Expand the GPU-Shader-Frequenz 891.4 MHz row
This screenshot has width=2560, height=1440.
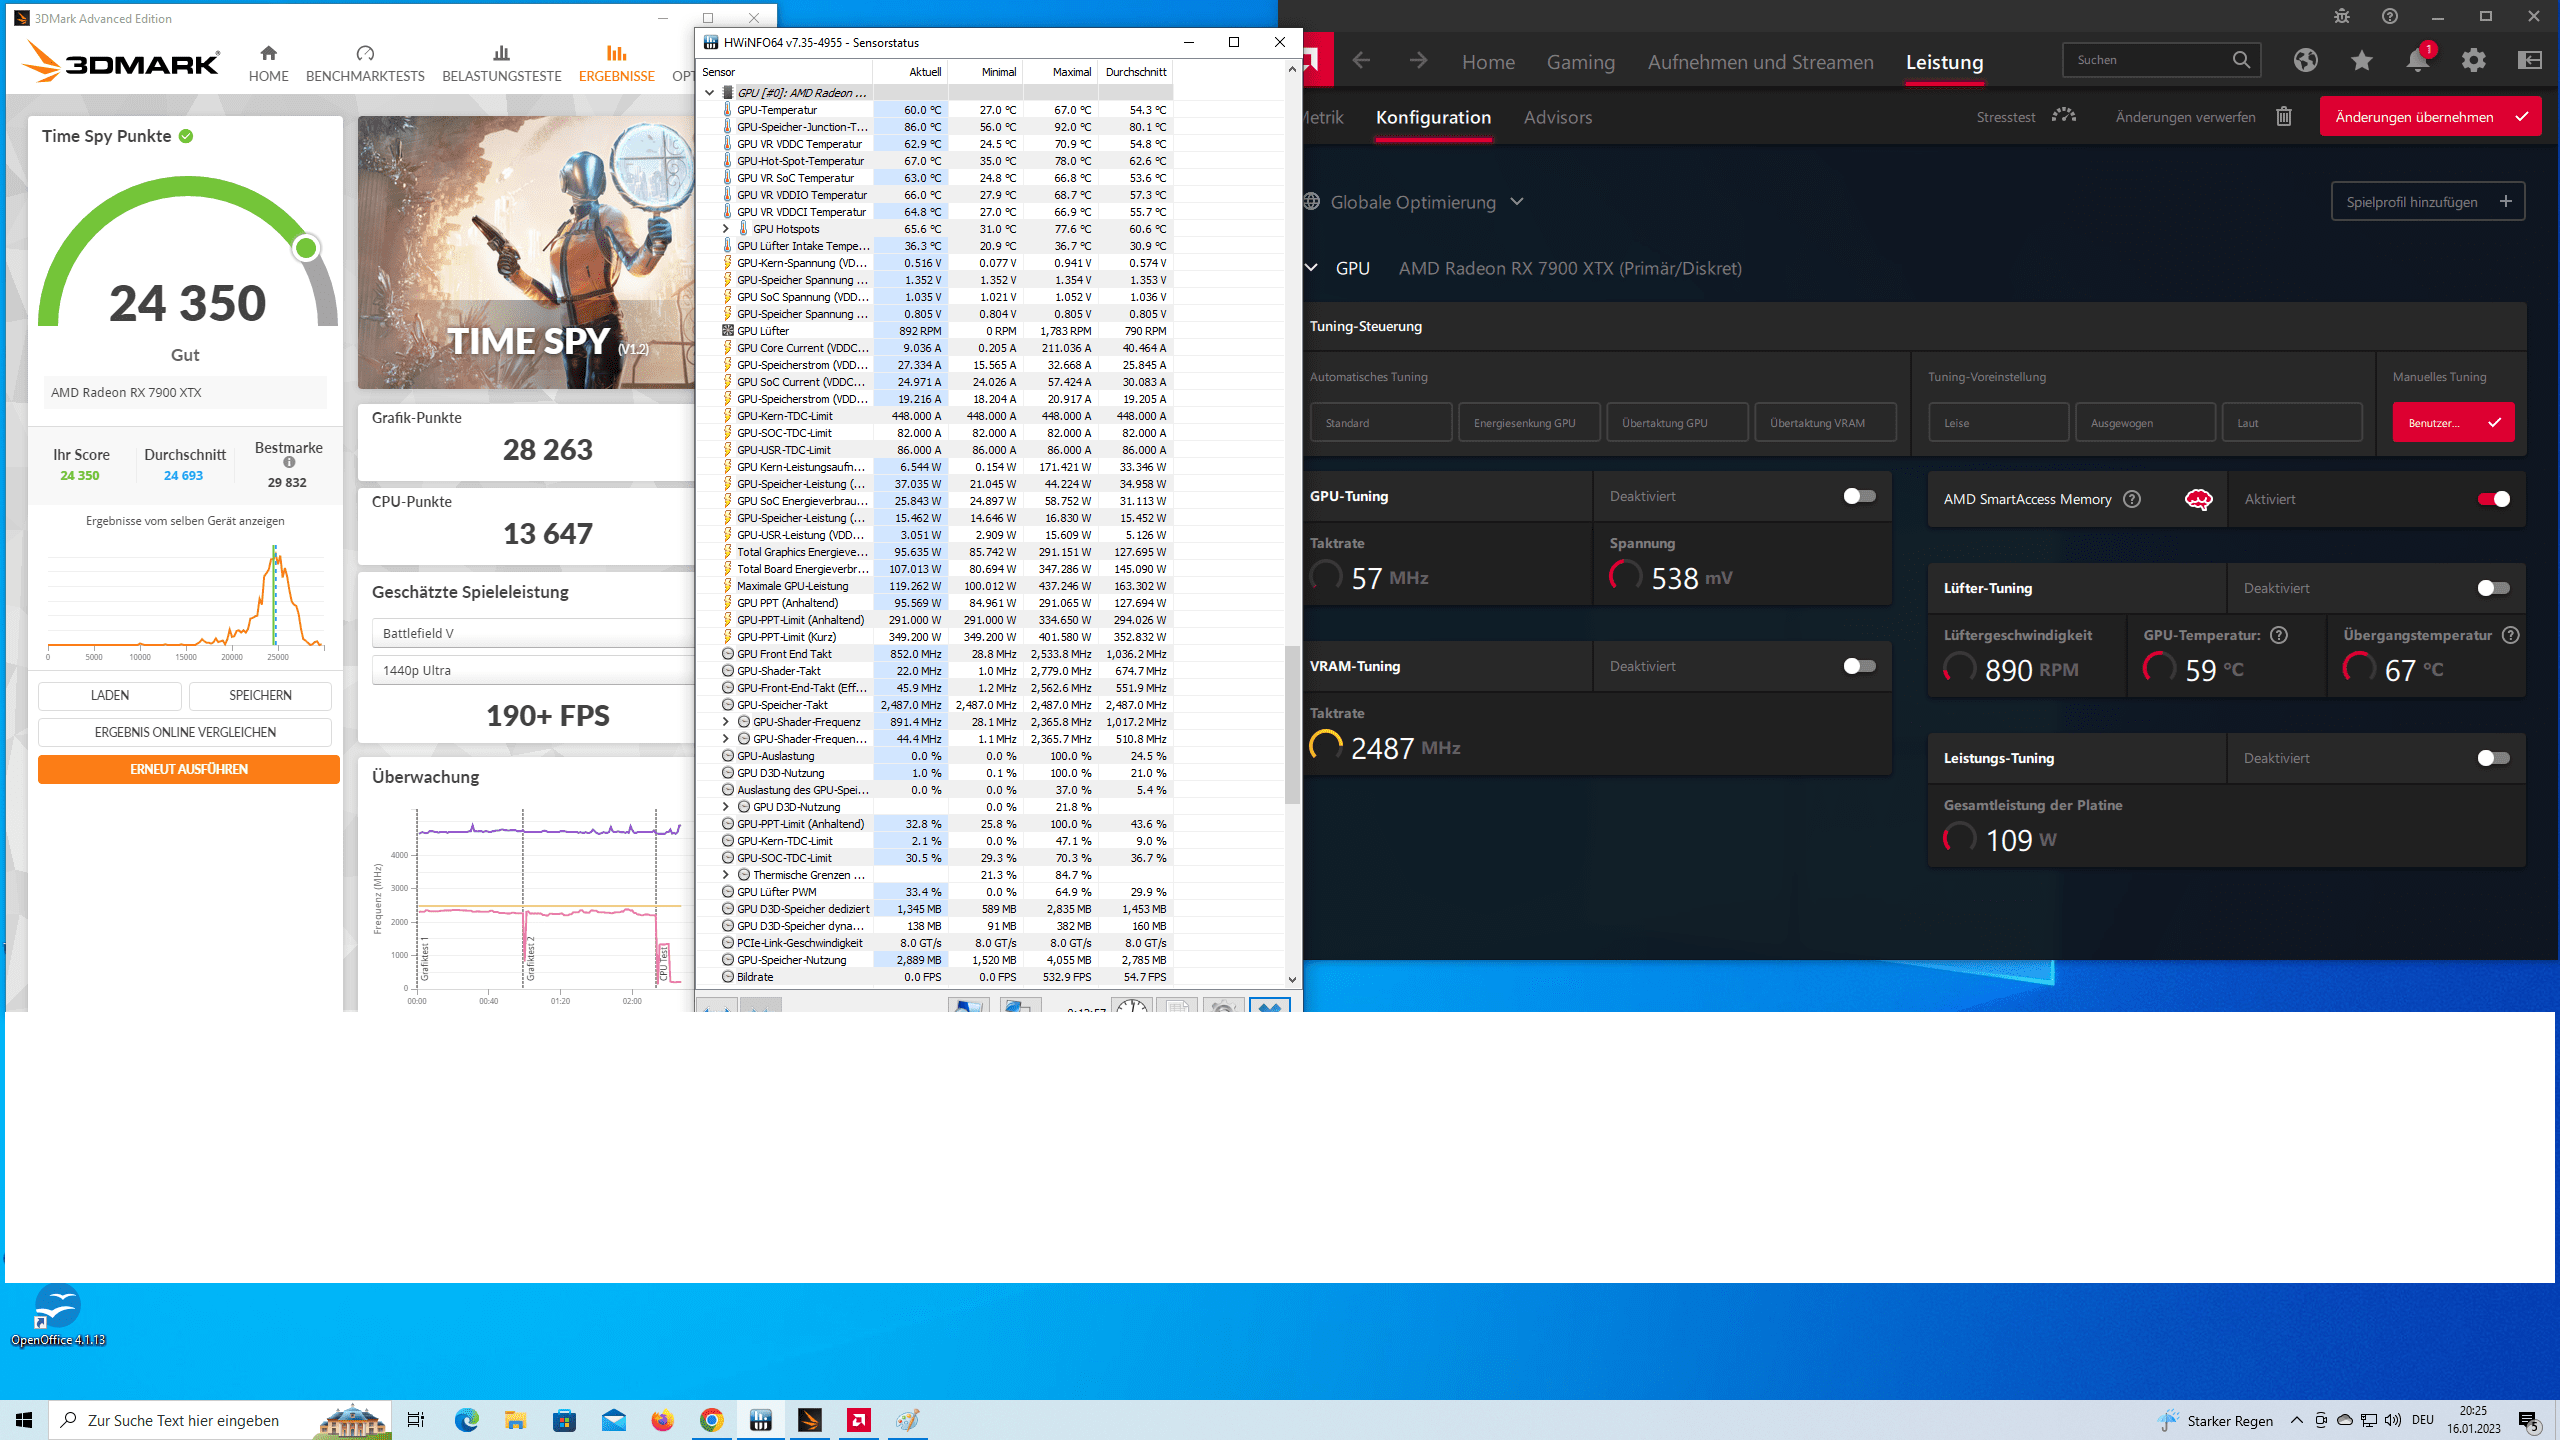click(x=726, y=722)
